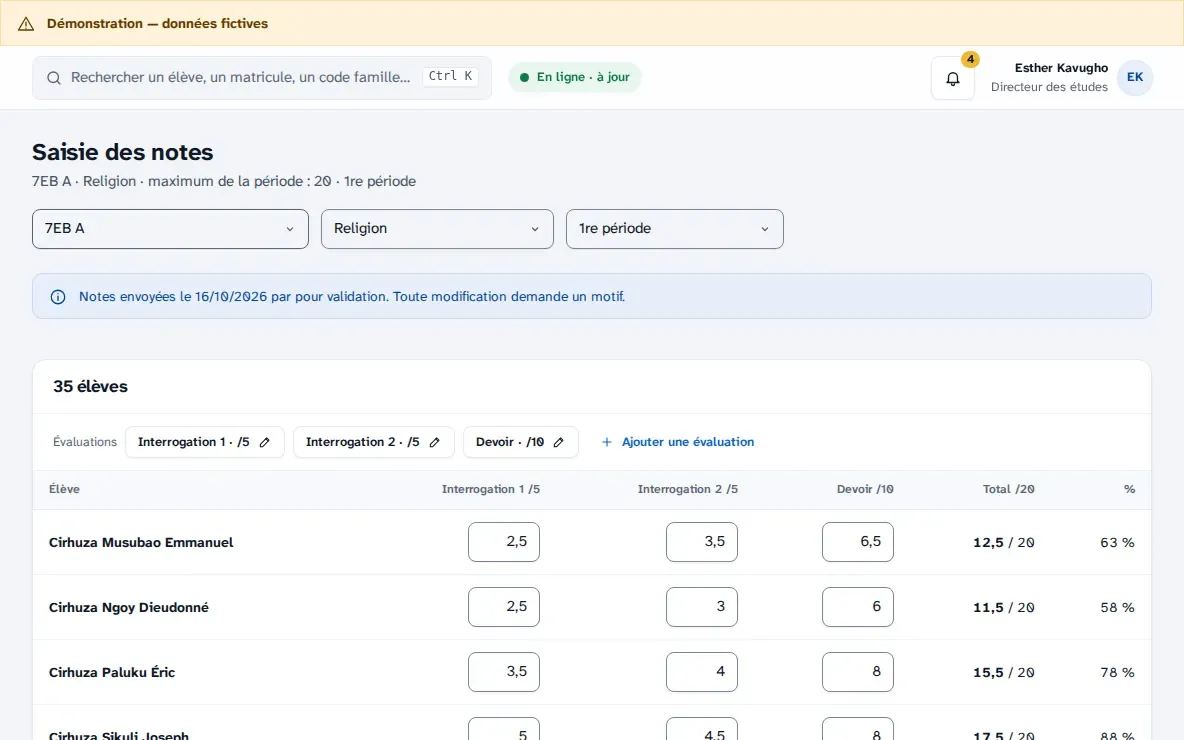Edit Interrogation 1 with pencil icon

tap(264, 442)
